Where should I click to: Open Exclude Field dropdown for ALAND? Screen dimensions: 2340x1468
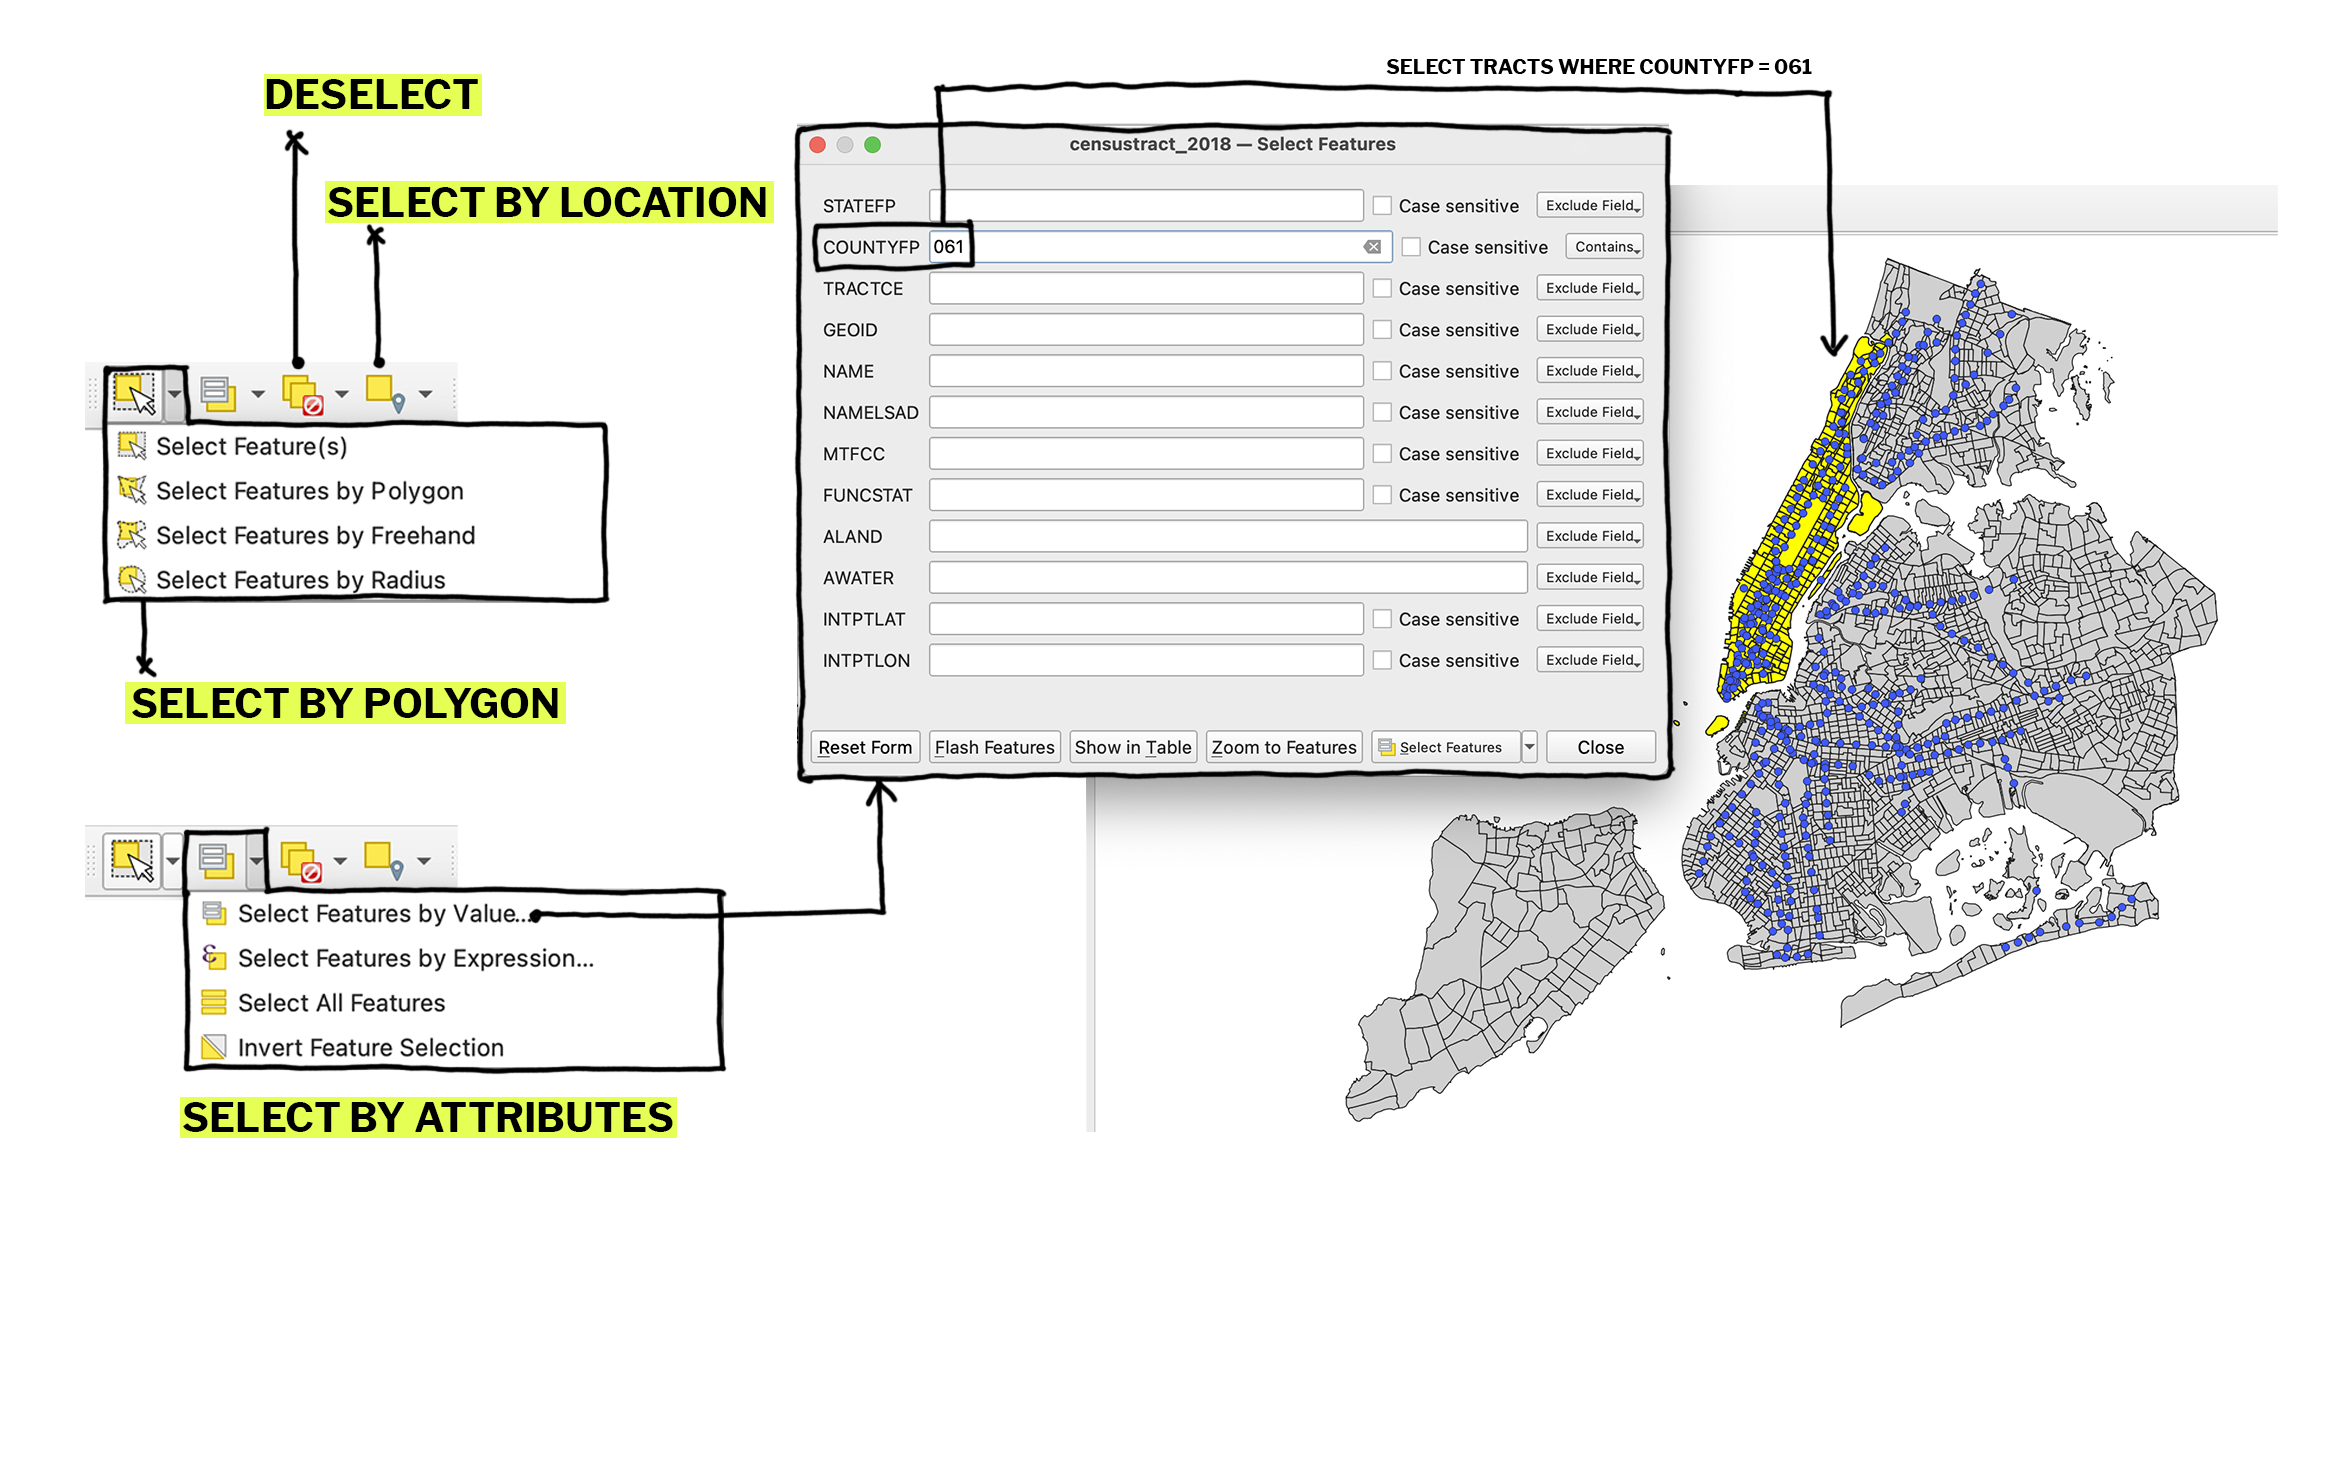(1590, 536)
